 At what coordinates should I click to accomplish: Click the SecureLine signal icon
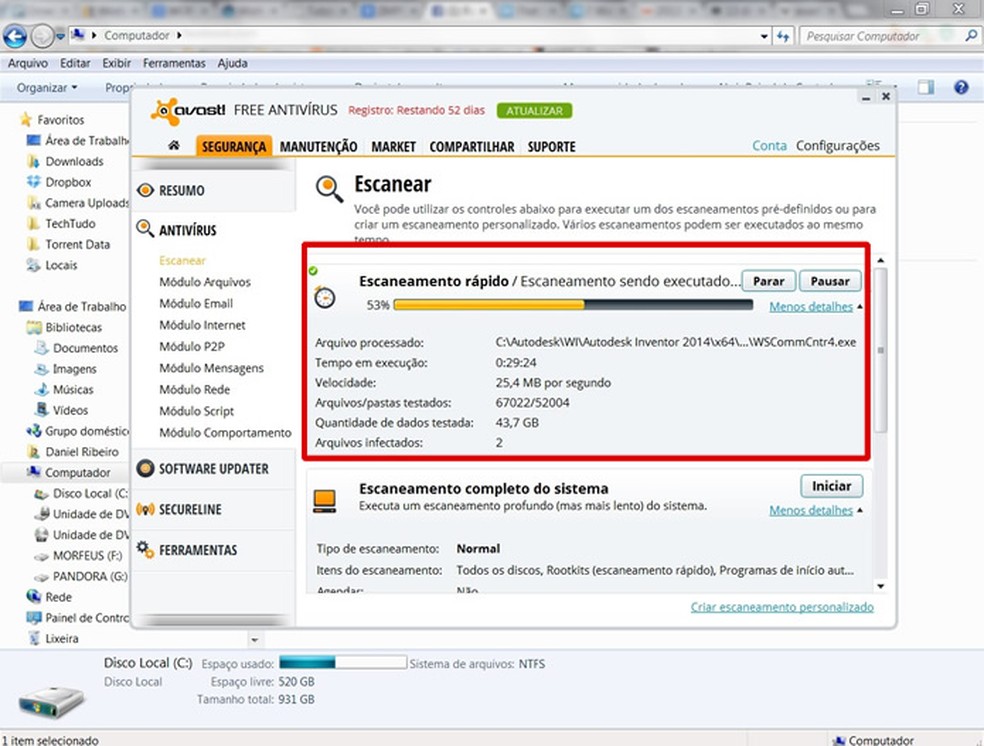click(145, 509)
